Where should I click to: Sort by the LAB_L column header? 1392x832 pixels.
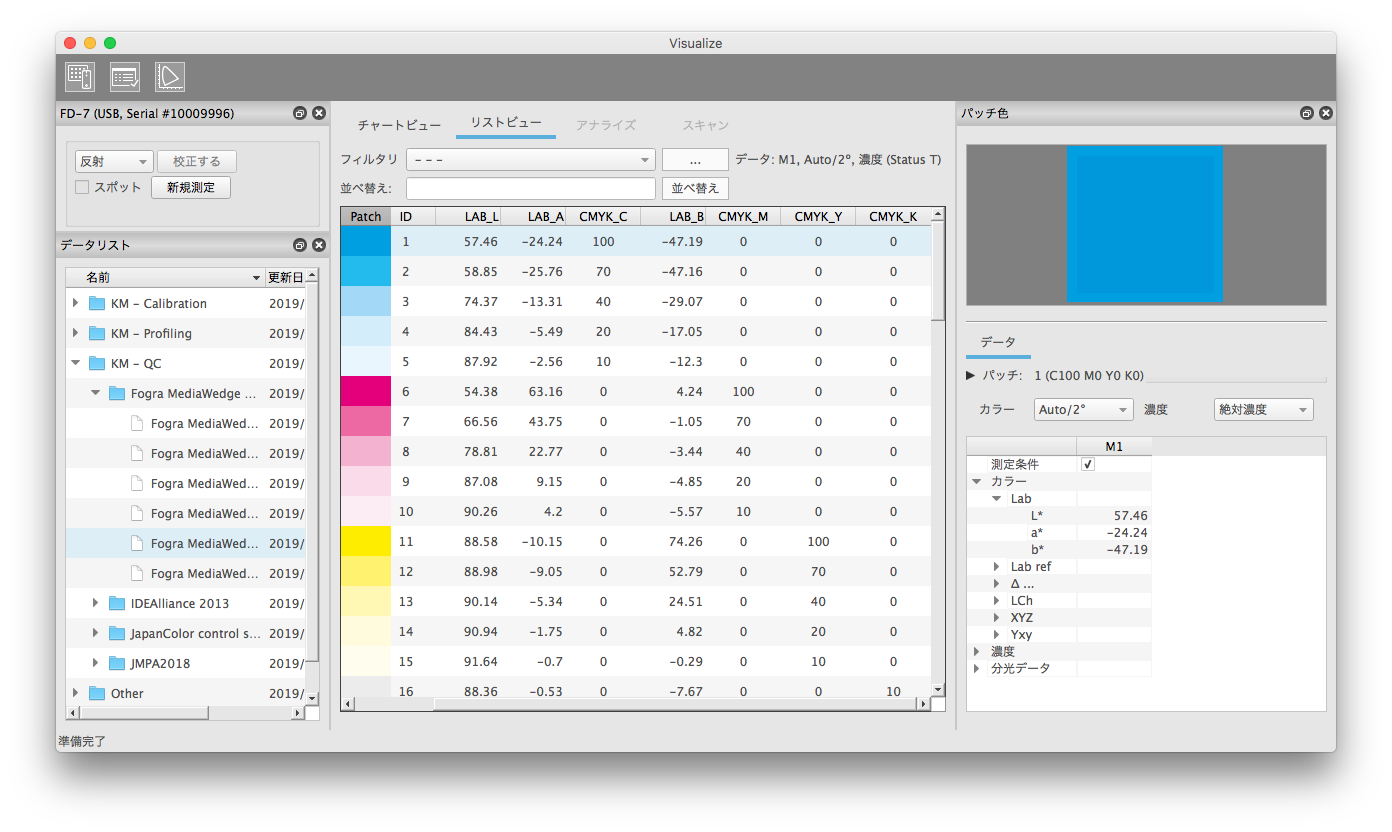point(468,216)
